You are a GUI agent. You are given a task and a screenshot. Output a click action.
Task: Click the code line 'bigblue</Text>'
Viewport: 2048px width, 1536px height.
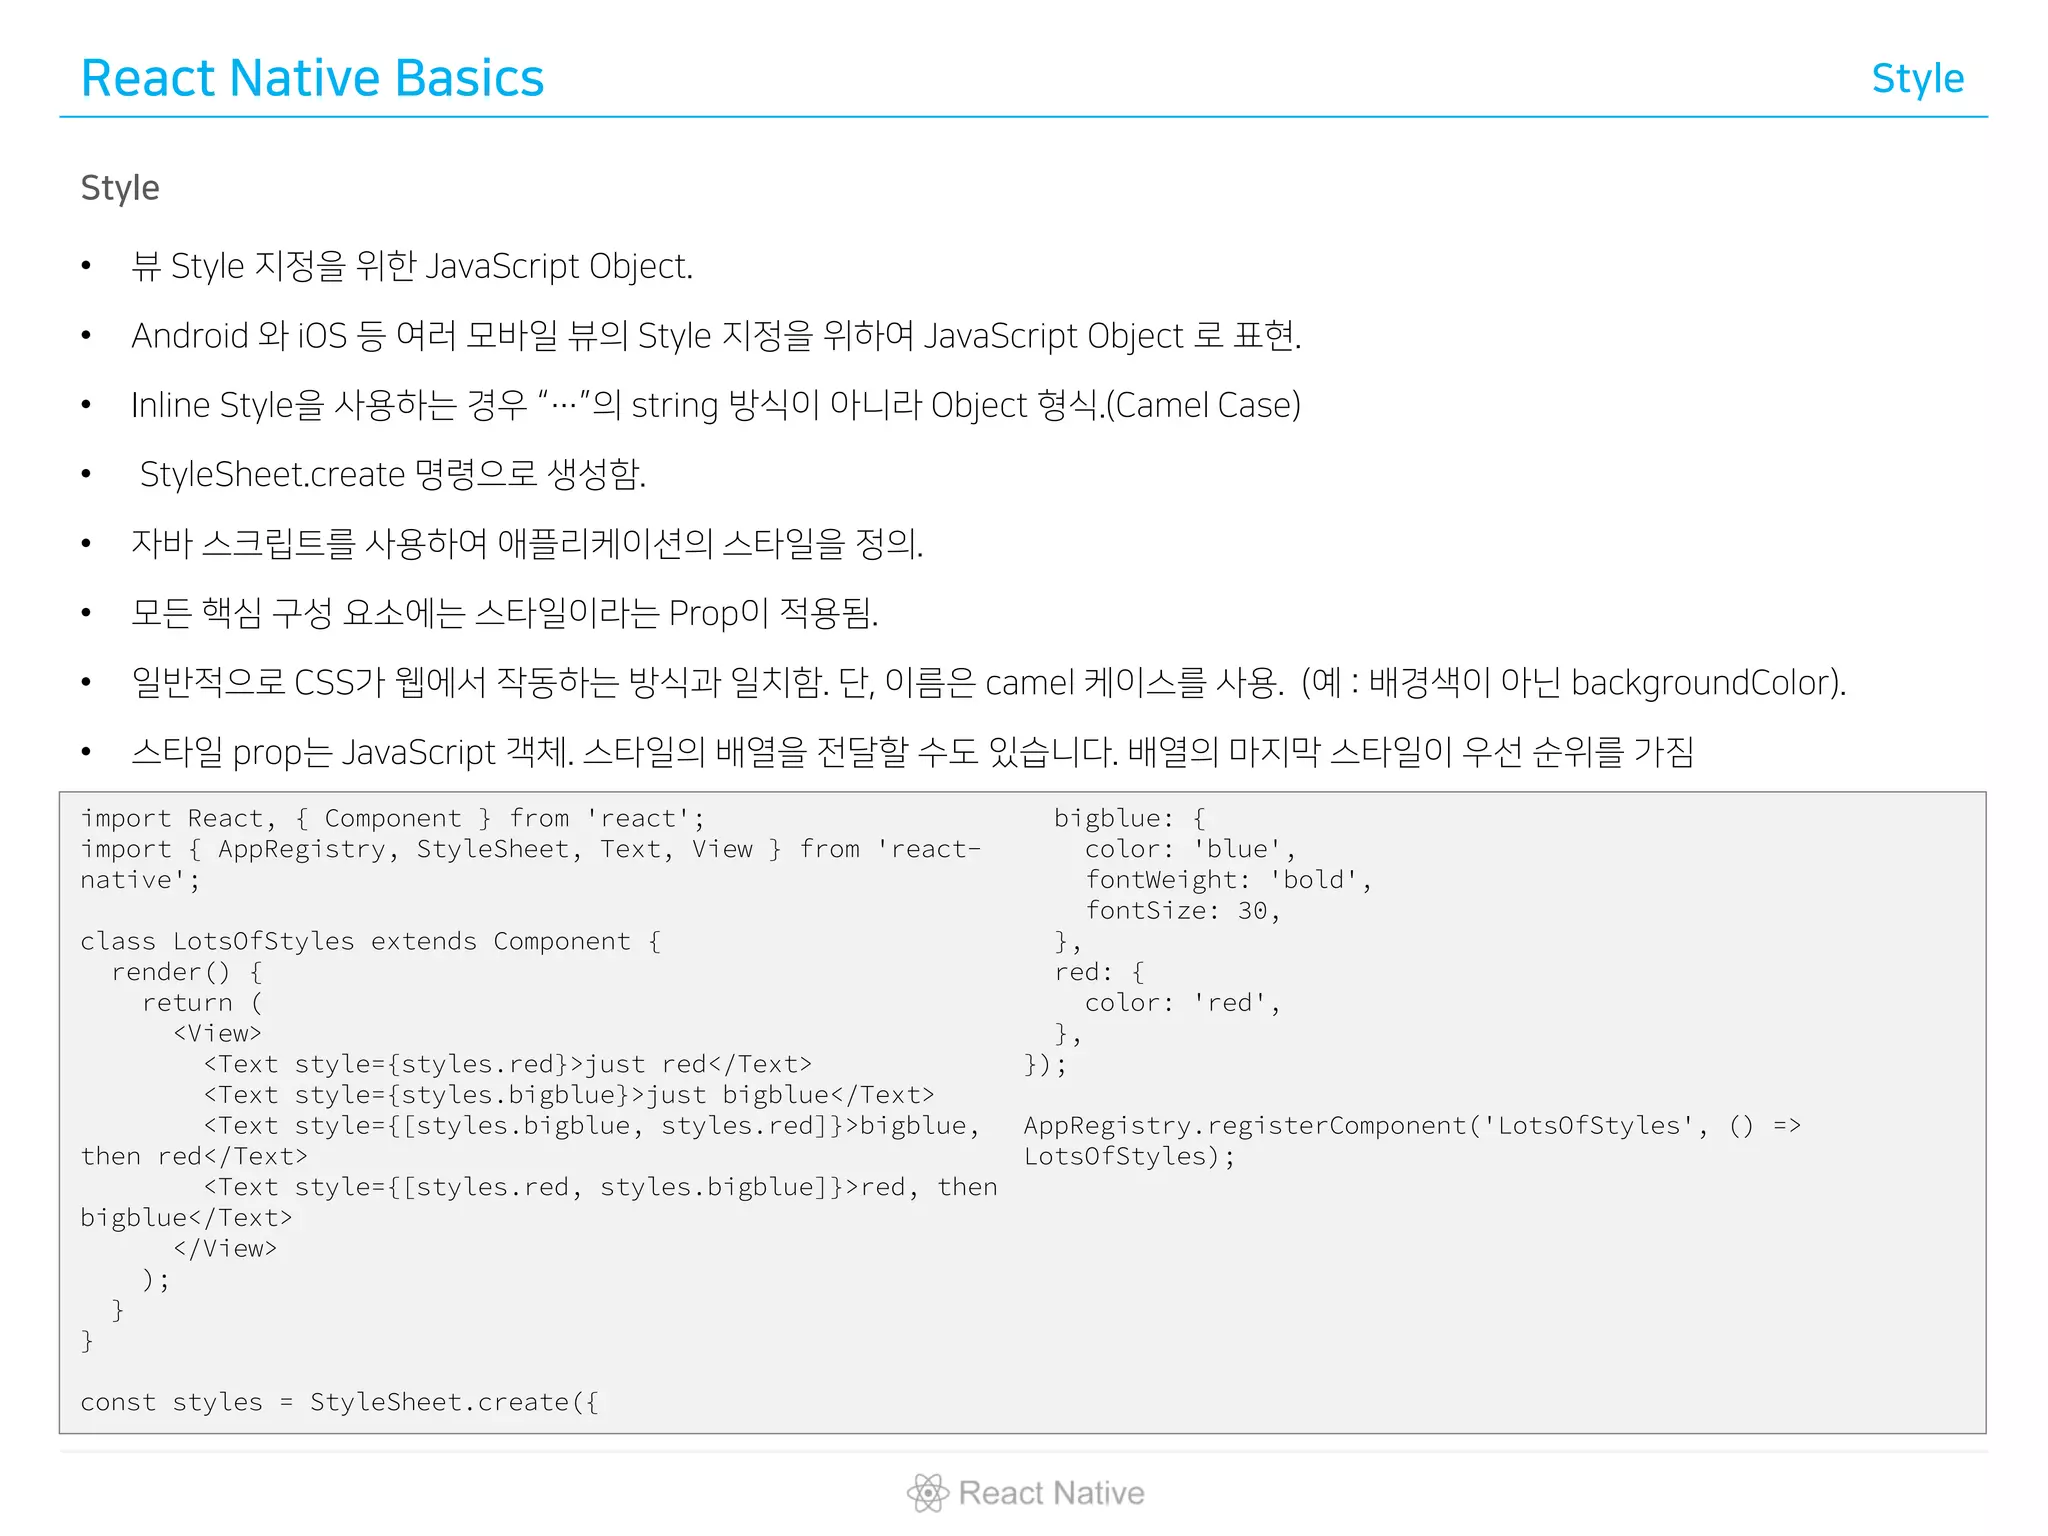click(x=187, y=1219)
